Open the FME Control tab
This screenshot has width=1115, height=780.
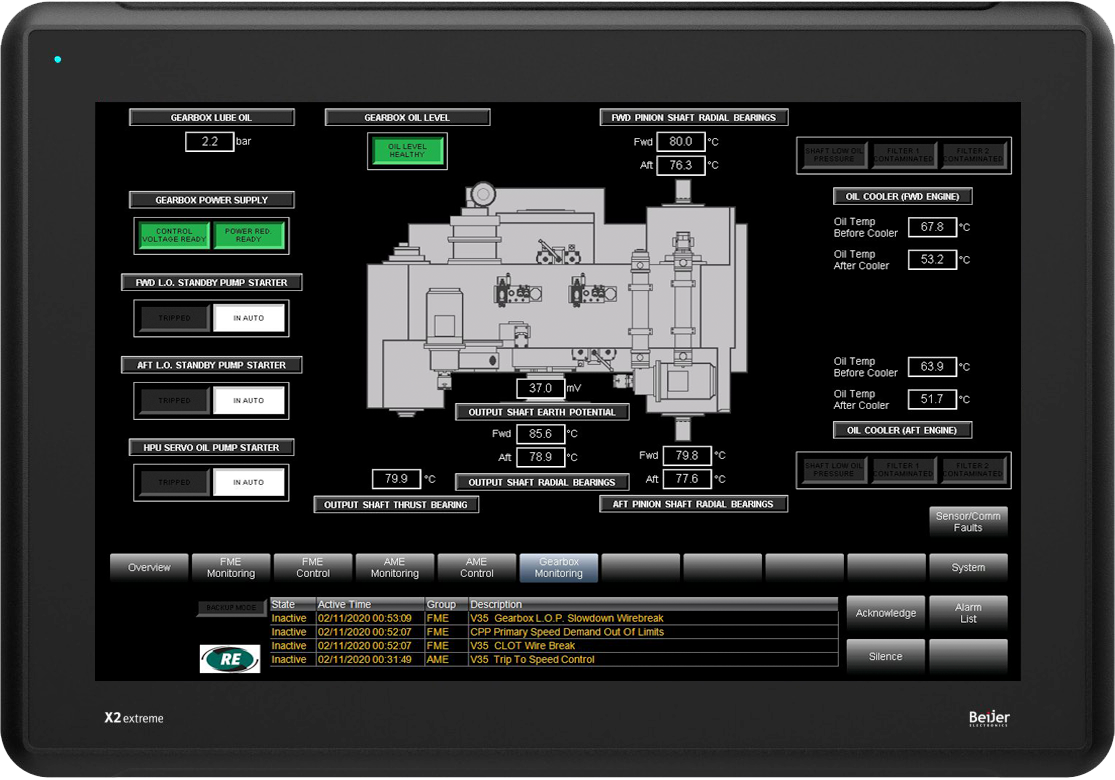click(313, 568)
